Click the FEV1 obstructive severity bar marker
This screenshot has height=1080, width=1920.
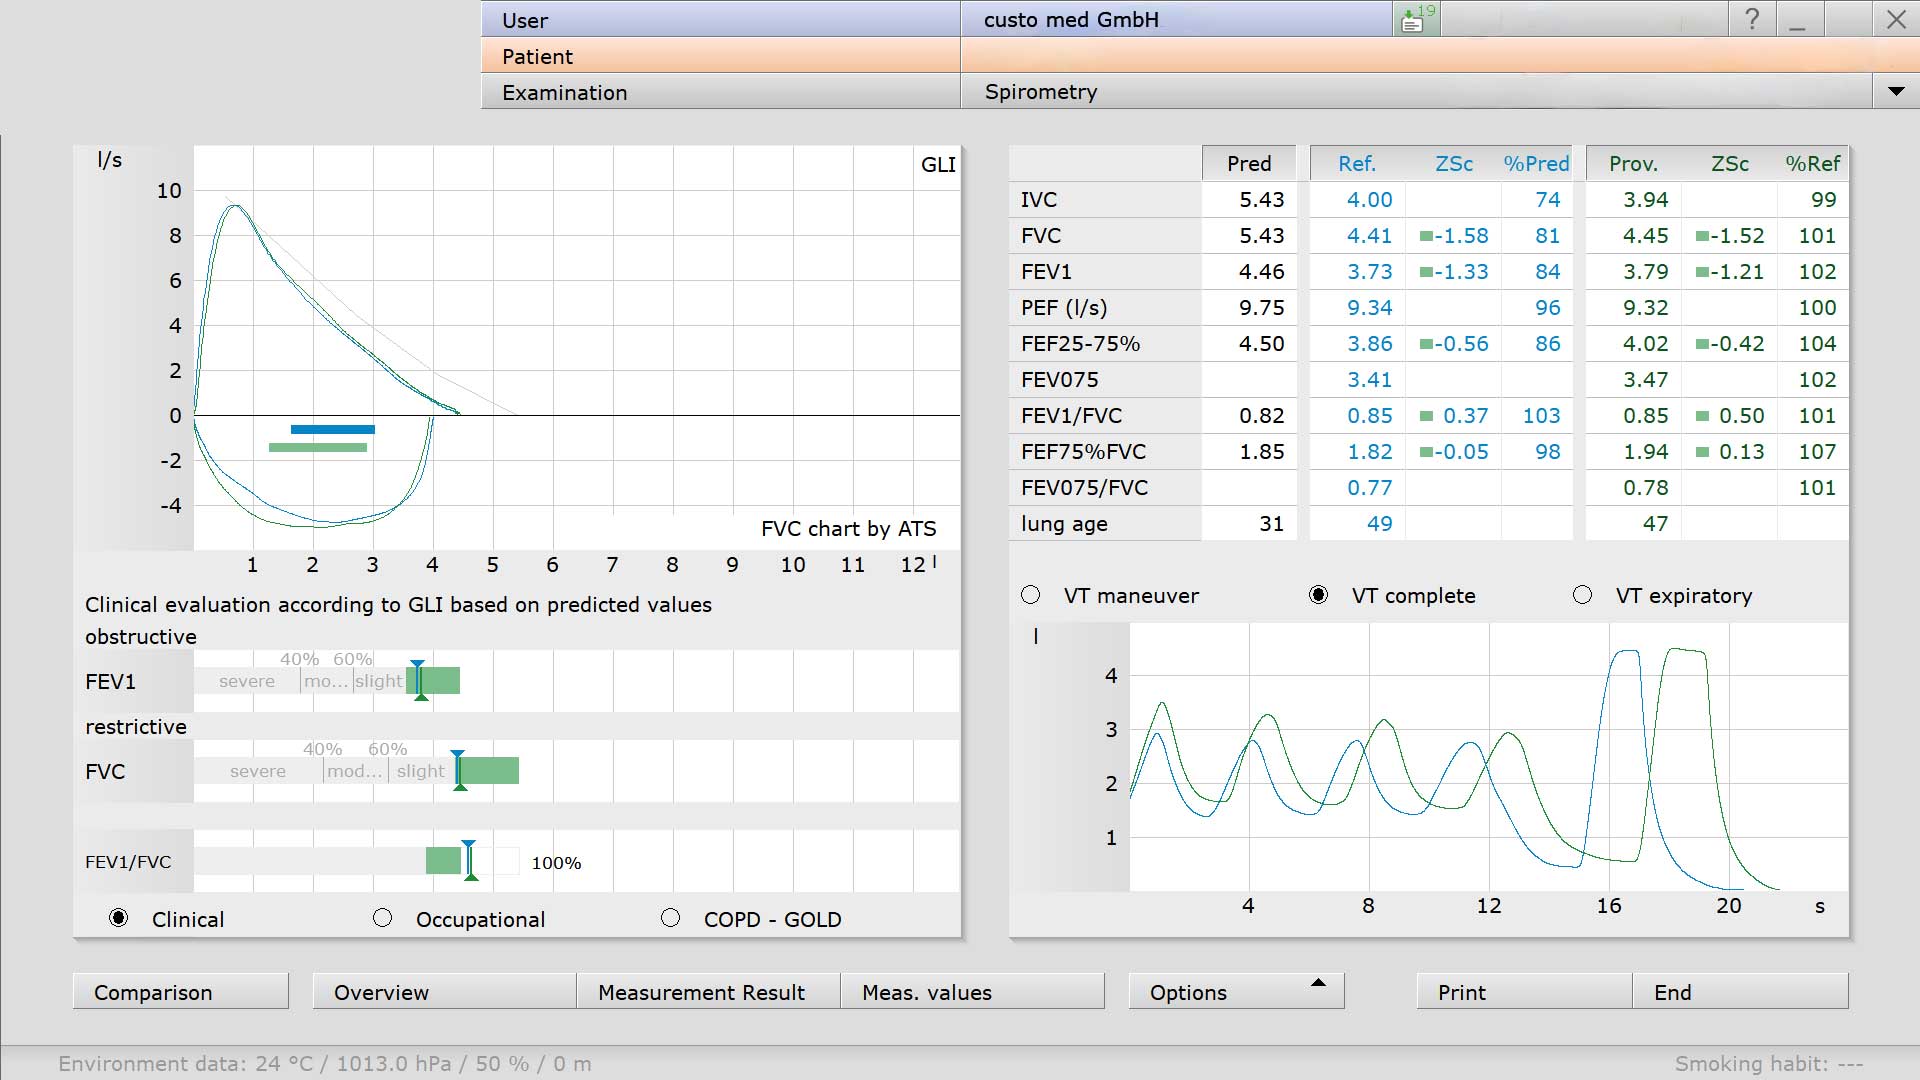click(x=419, y=681)
